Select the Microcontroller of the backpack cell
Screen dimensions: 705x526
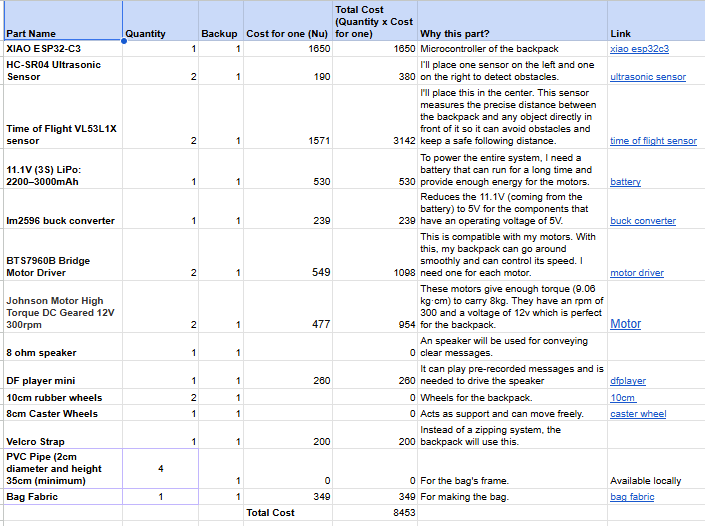coord(512,49)
